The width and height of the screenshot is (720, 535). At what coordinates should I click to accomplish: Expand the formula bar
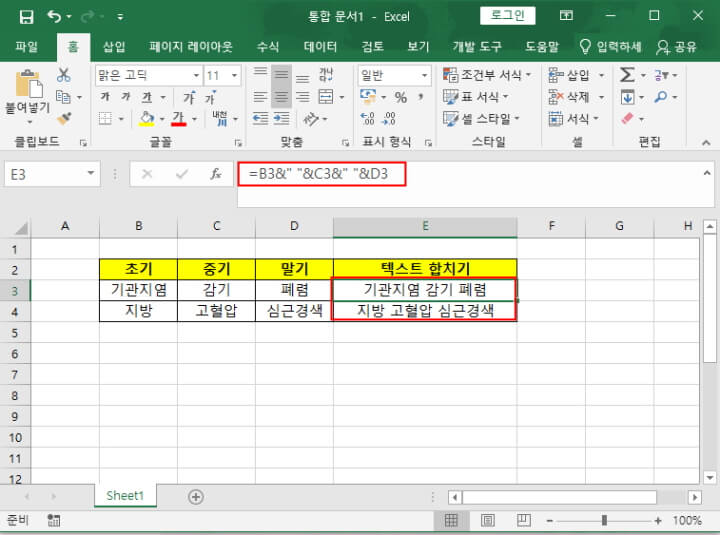pos(707,174)
